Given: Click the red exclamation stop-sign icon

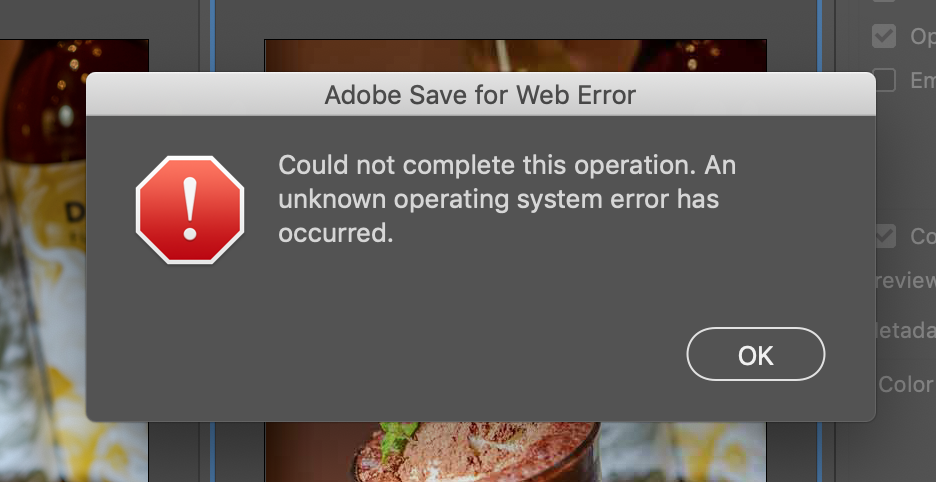Looking at the screenshot, I should tap(190, 210).
